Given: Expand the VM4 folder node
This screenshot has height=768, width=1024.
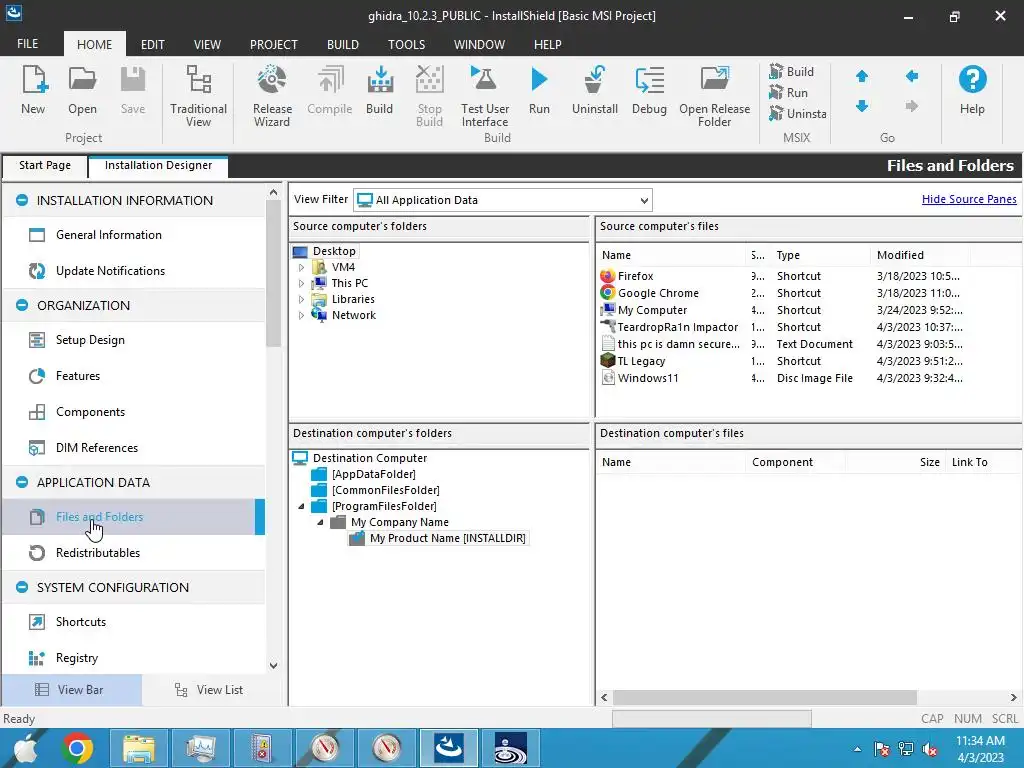Looking at the screenshot, I should [301, 267].
